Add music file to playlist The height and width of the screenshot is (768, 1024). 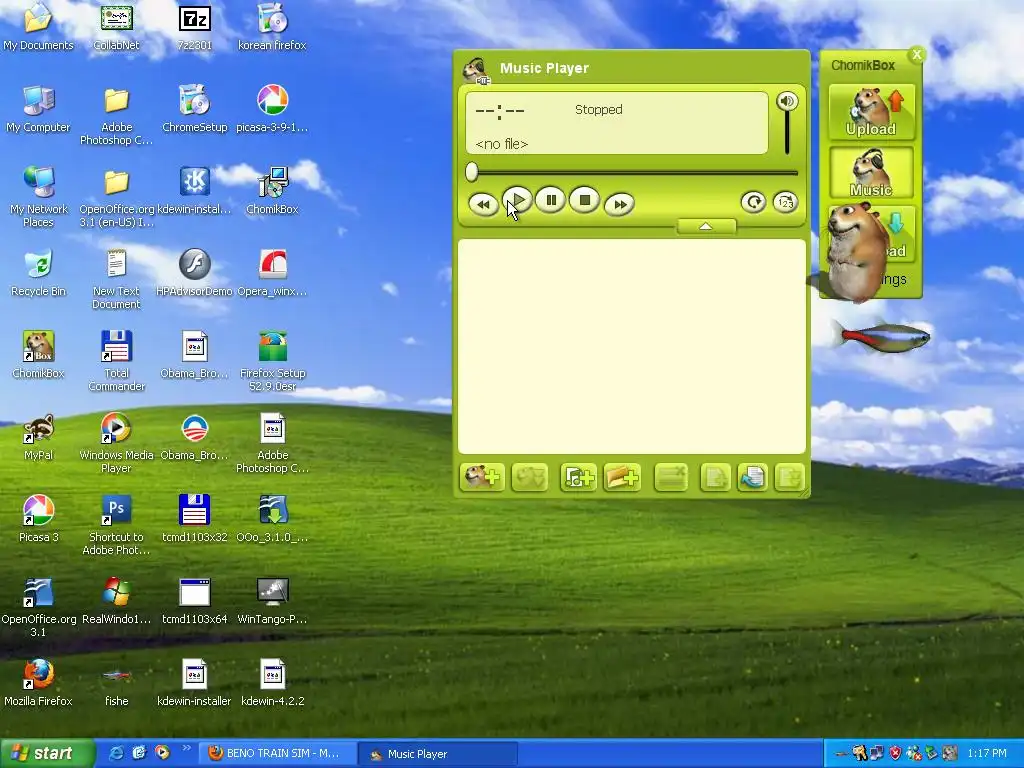[578, 477]
